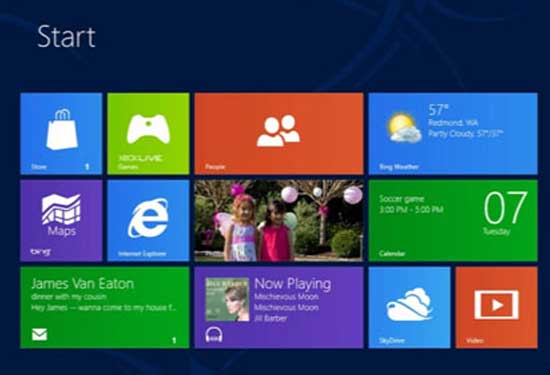This screenshot has width=550, height=375.
Task: Click the Start heading text
Action: pos(66,36)
